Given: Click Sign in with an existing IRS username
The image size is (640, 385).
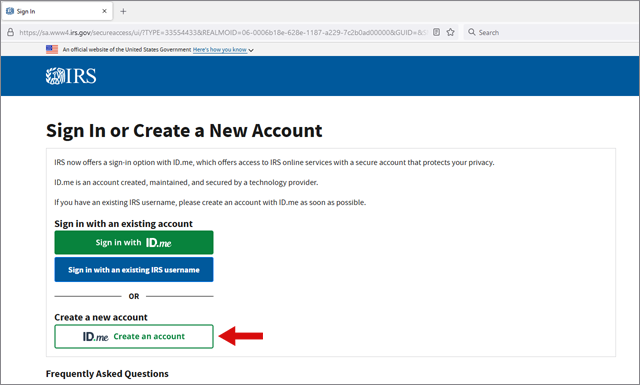Looking at the screenshot, I should [x=134, y=269].
